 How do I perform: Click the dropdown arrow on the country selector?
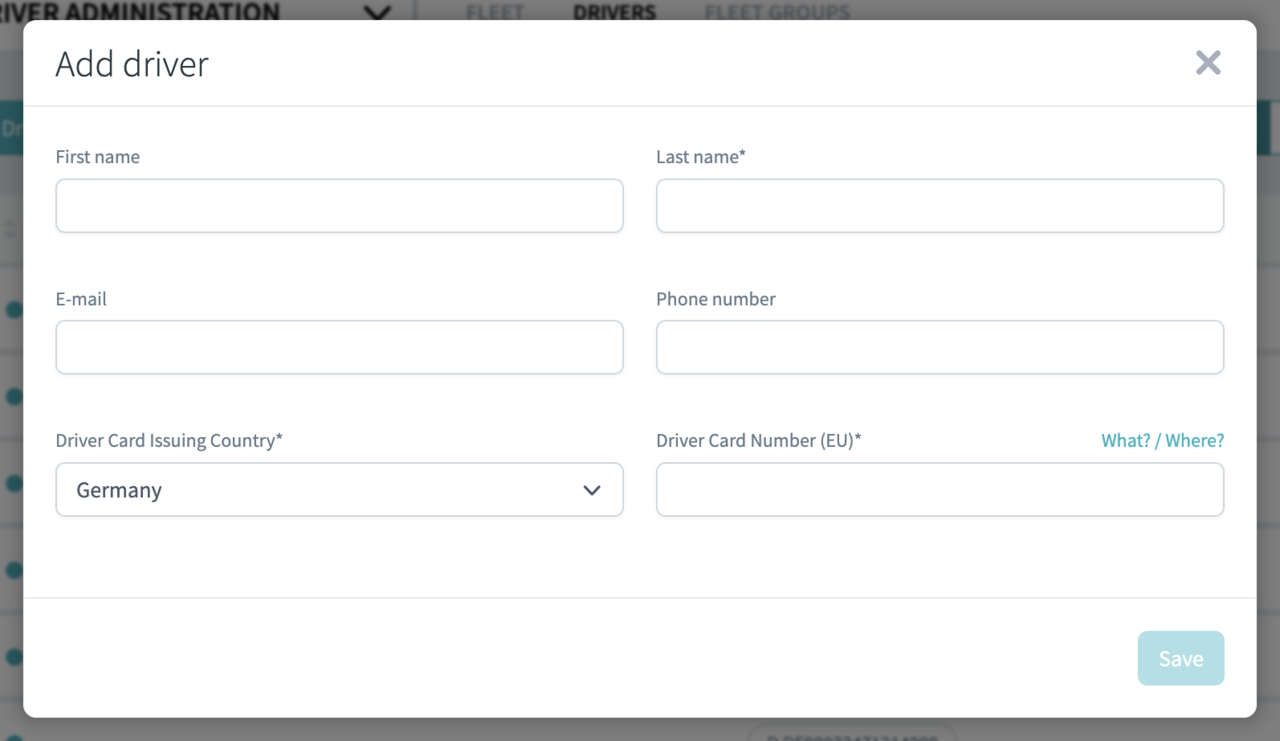[x=592, y=490]
